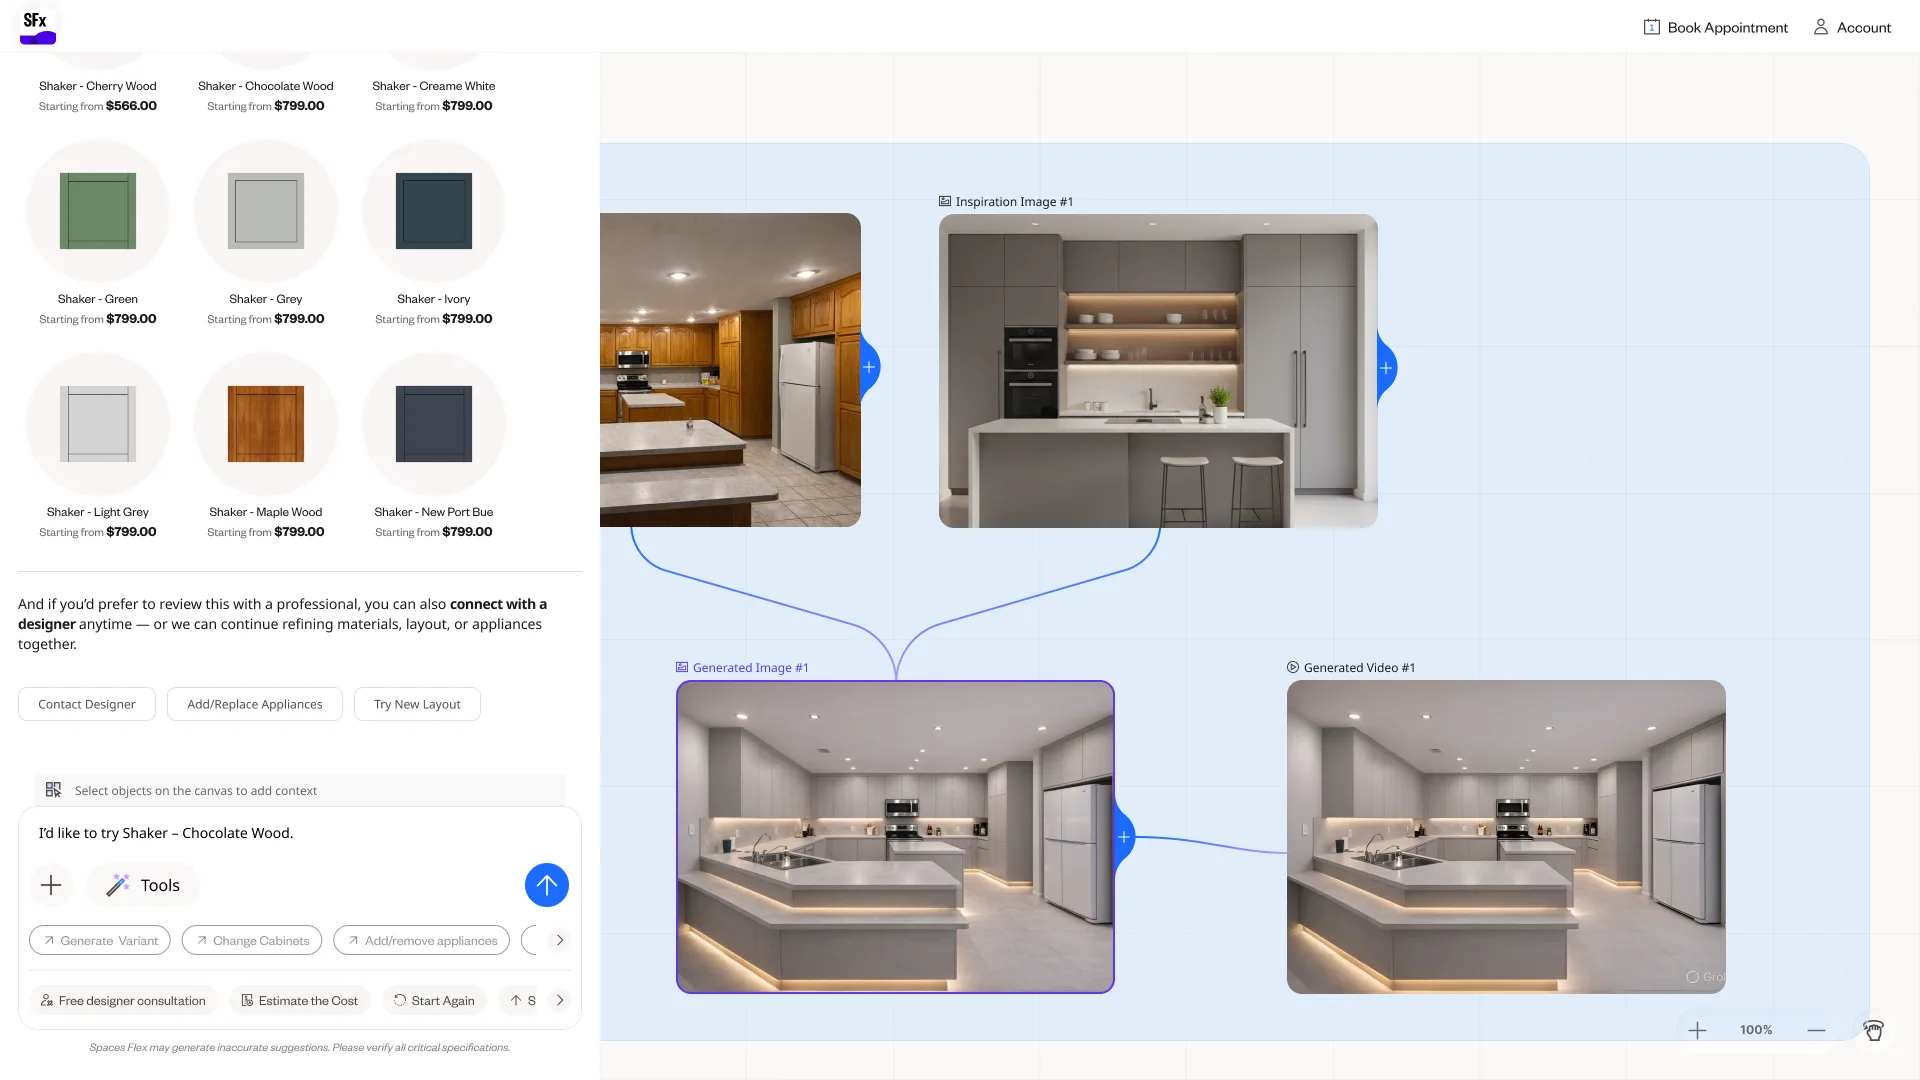Send the message with the blue arrow button
This screenshot has height=1080, width=1920.
(547, 885)
